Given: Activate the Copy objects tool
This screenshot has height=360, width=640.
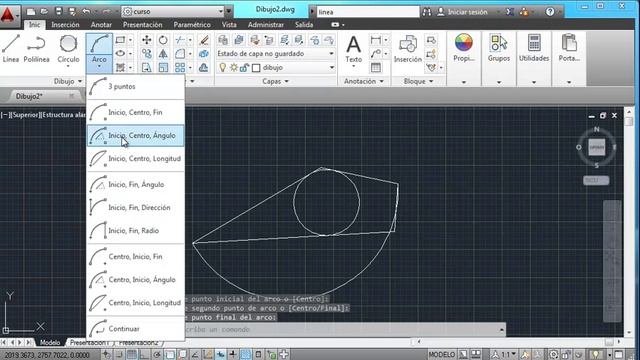Looking at the screenshot, I should click(147, 53).
